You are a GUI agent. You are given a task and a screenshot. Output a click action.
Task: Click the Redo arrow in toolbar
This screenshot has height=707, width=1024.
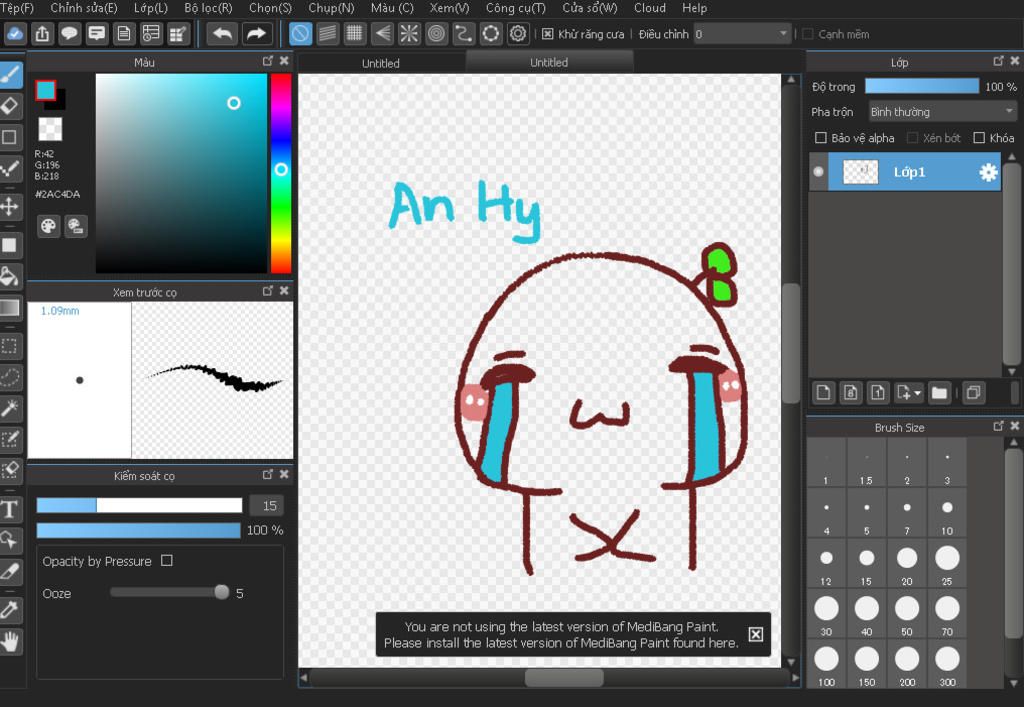[x=256, y=34]
